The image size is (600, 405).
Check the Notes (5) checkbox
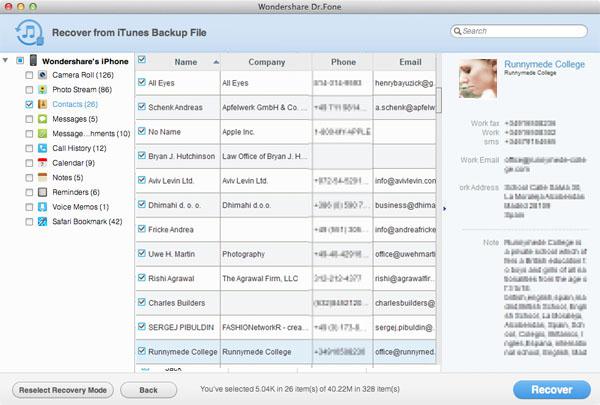(29, 178)
